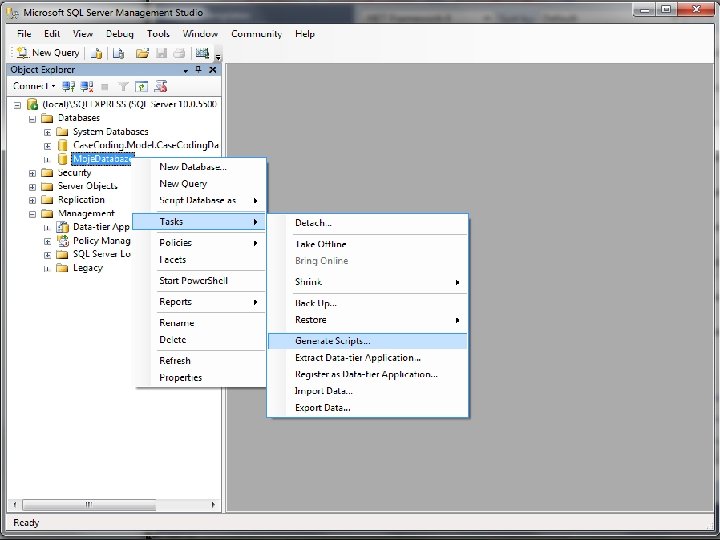Click the Replication folder icon
Image resolution: width=720 pixels, height=540 pixels.
click(47, 200)
